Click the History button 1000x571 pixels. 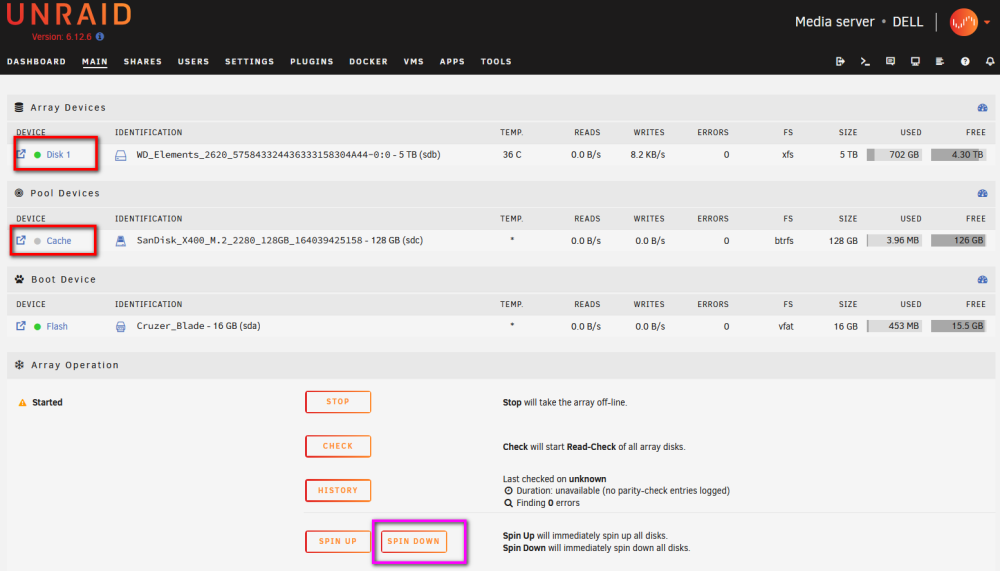[338, 490]
